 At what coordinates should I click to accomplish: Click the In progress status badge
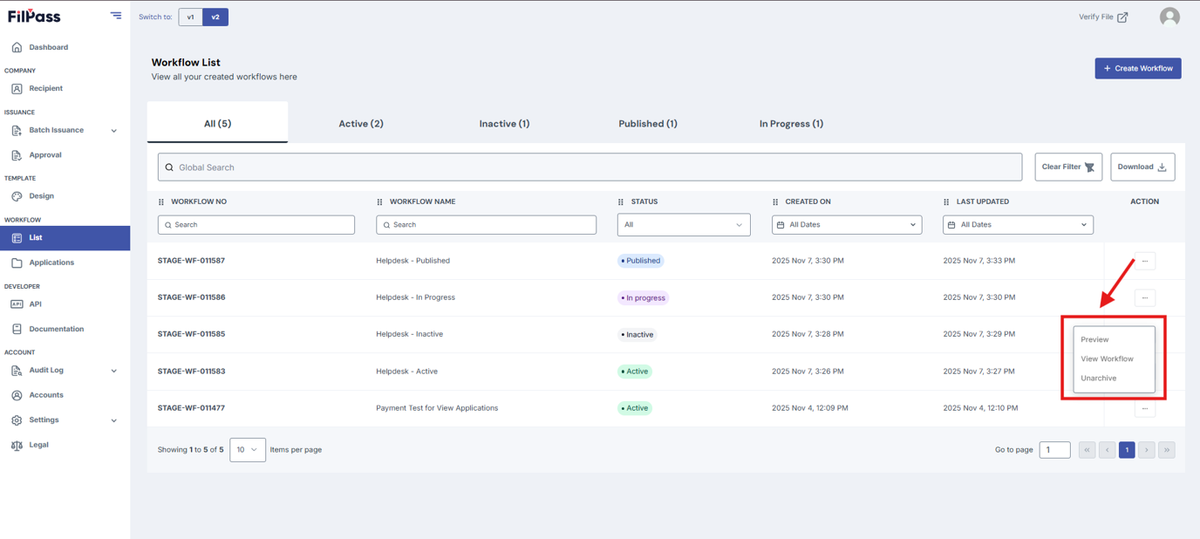click(x=642, y=297)
